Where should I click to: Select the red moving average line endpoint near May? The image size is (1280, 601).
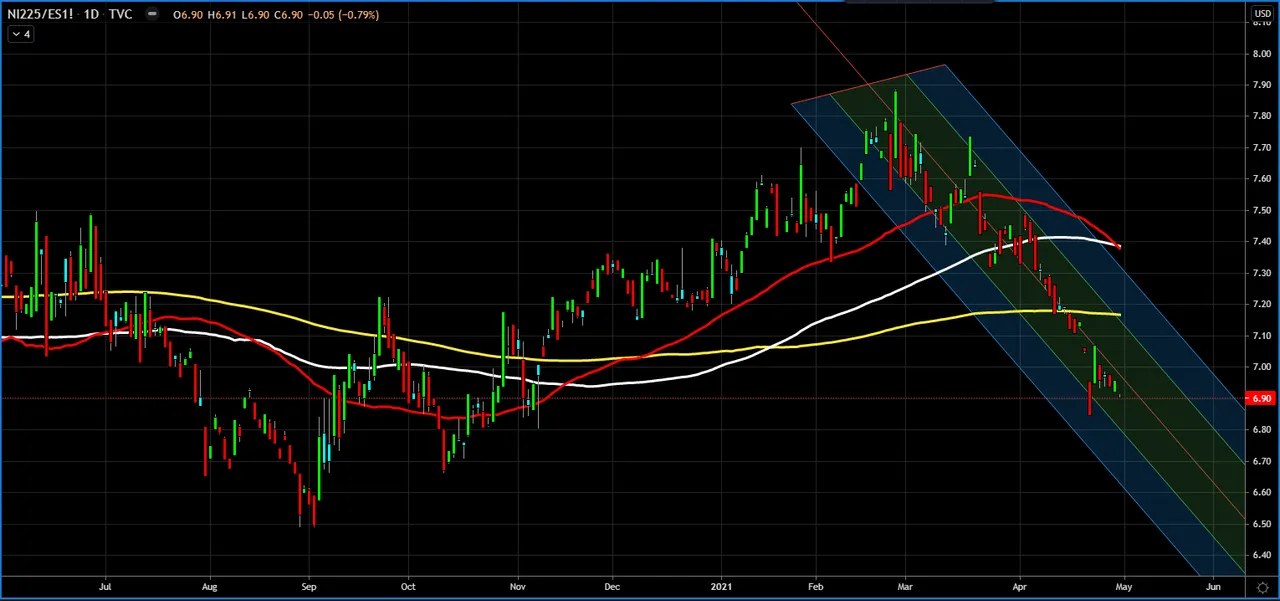(1119, 247)
